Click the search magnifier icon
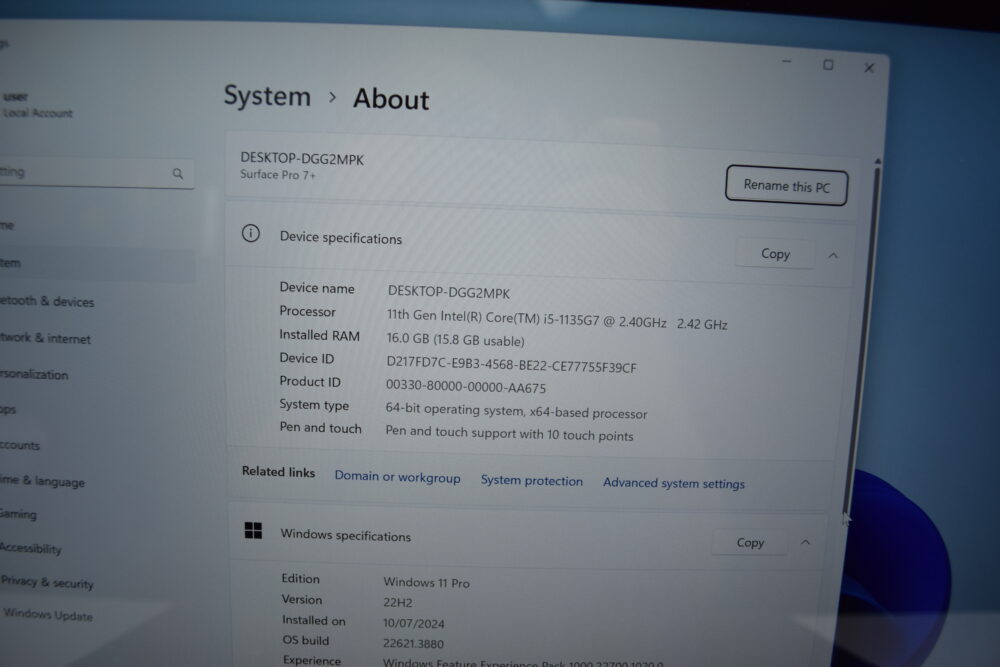The width and height of the screenshot is (1000, 667). [178, 173]
